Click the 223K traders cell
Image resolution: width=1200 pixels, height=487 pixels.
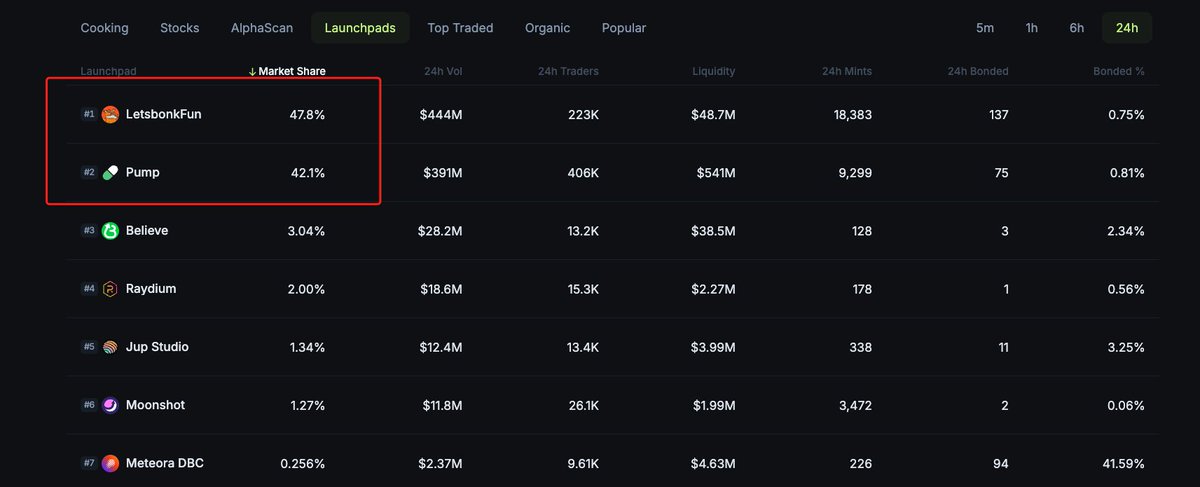(x=583, y=115)
